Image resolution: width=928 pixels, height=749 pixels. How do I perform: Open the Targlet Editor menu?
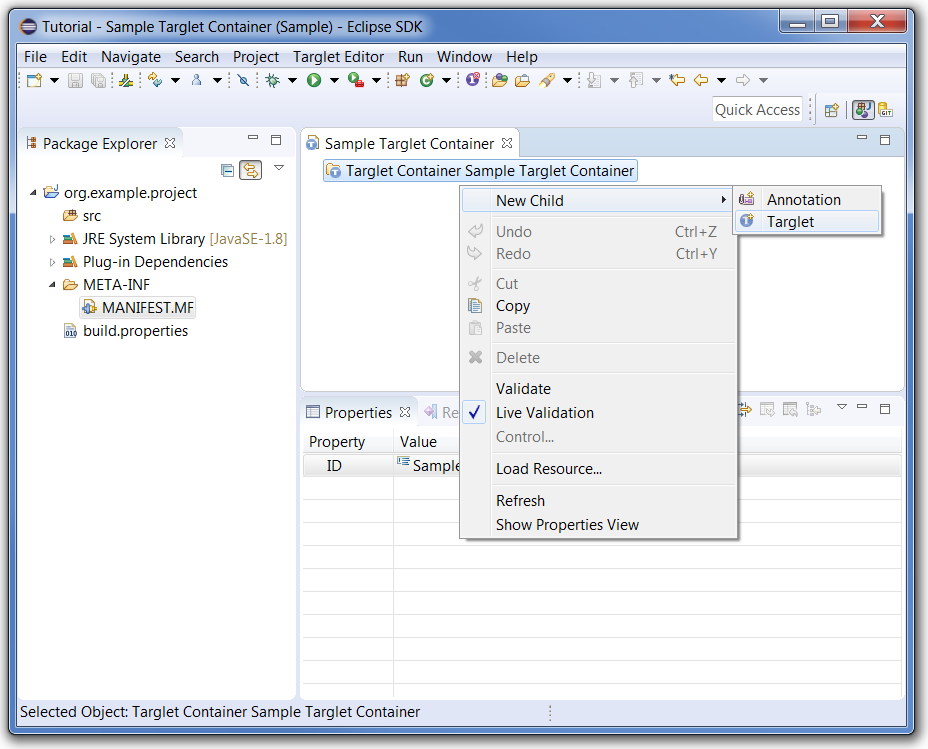click(x=339, y=57)
